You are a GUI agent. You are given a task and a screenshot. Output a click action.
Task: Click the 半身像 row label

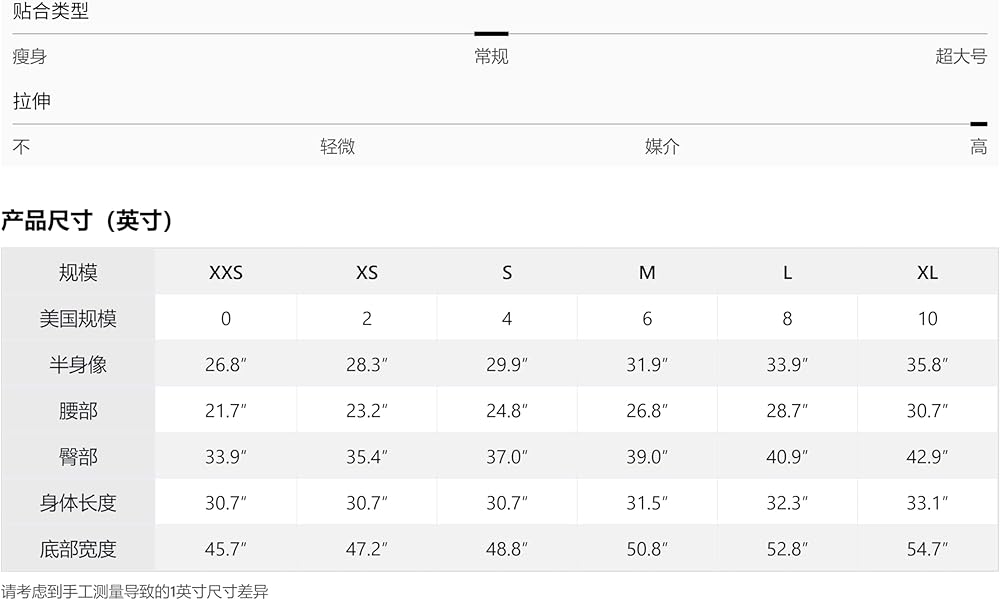(78, 365)
